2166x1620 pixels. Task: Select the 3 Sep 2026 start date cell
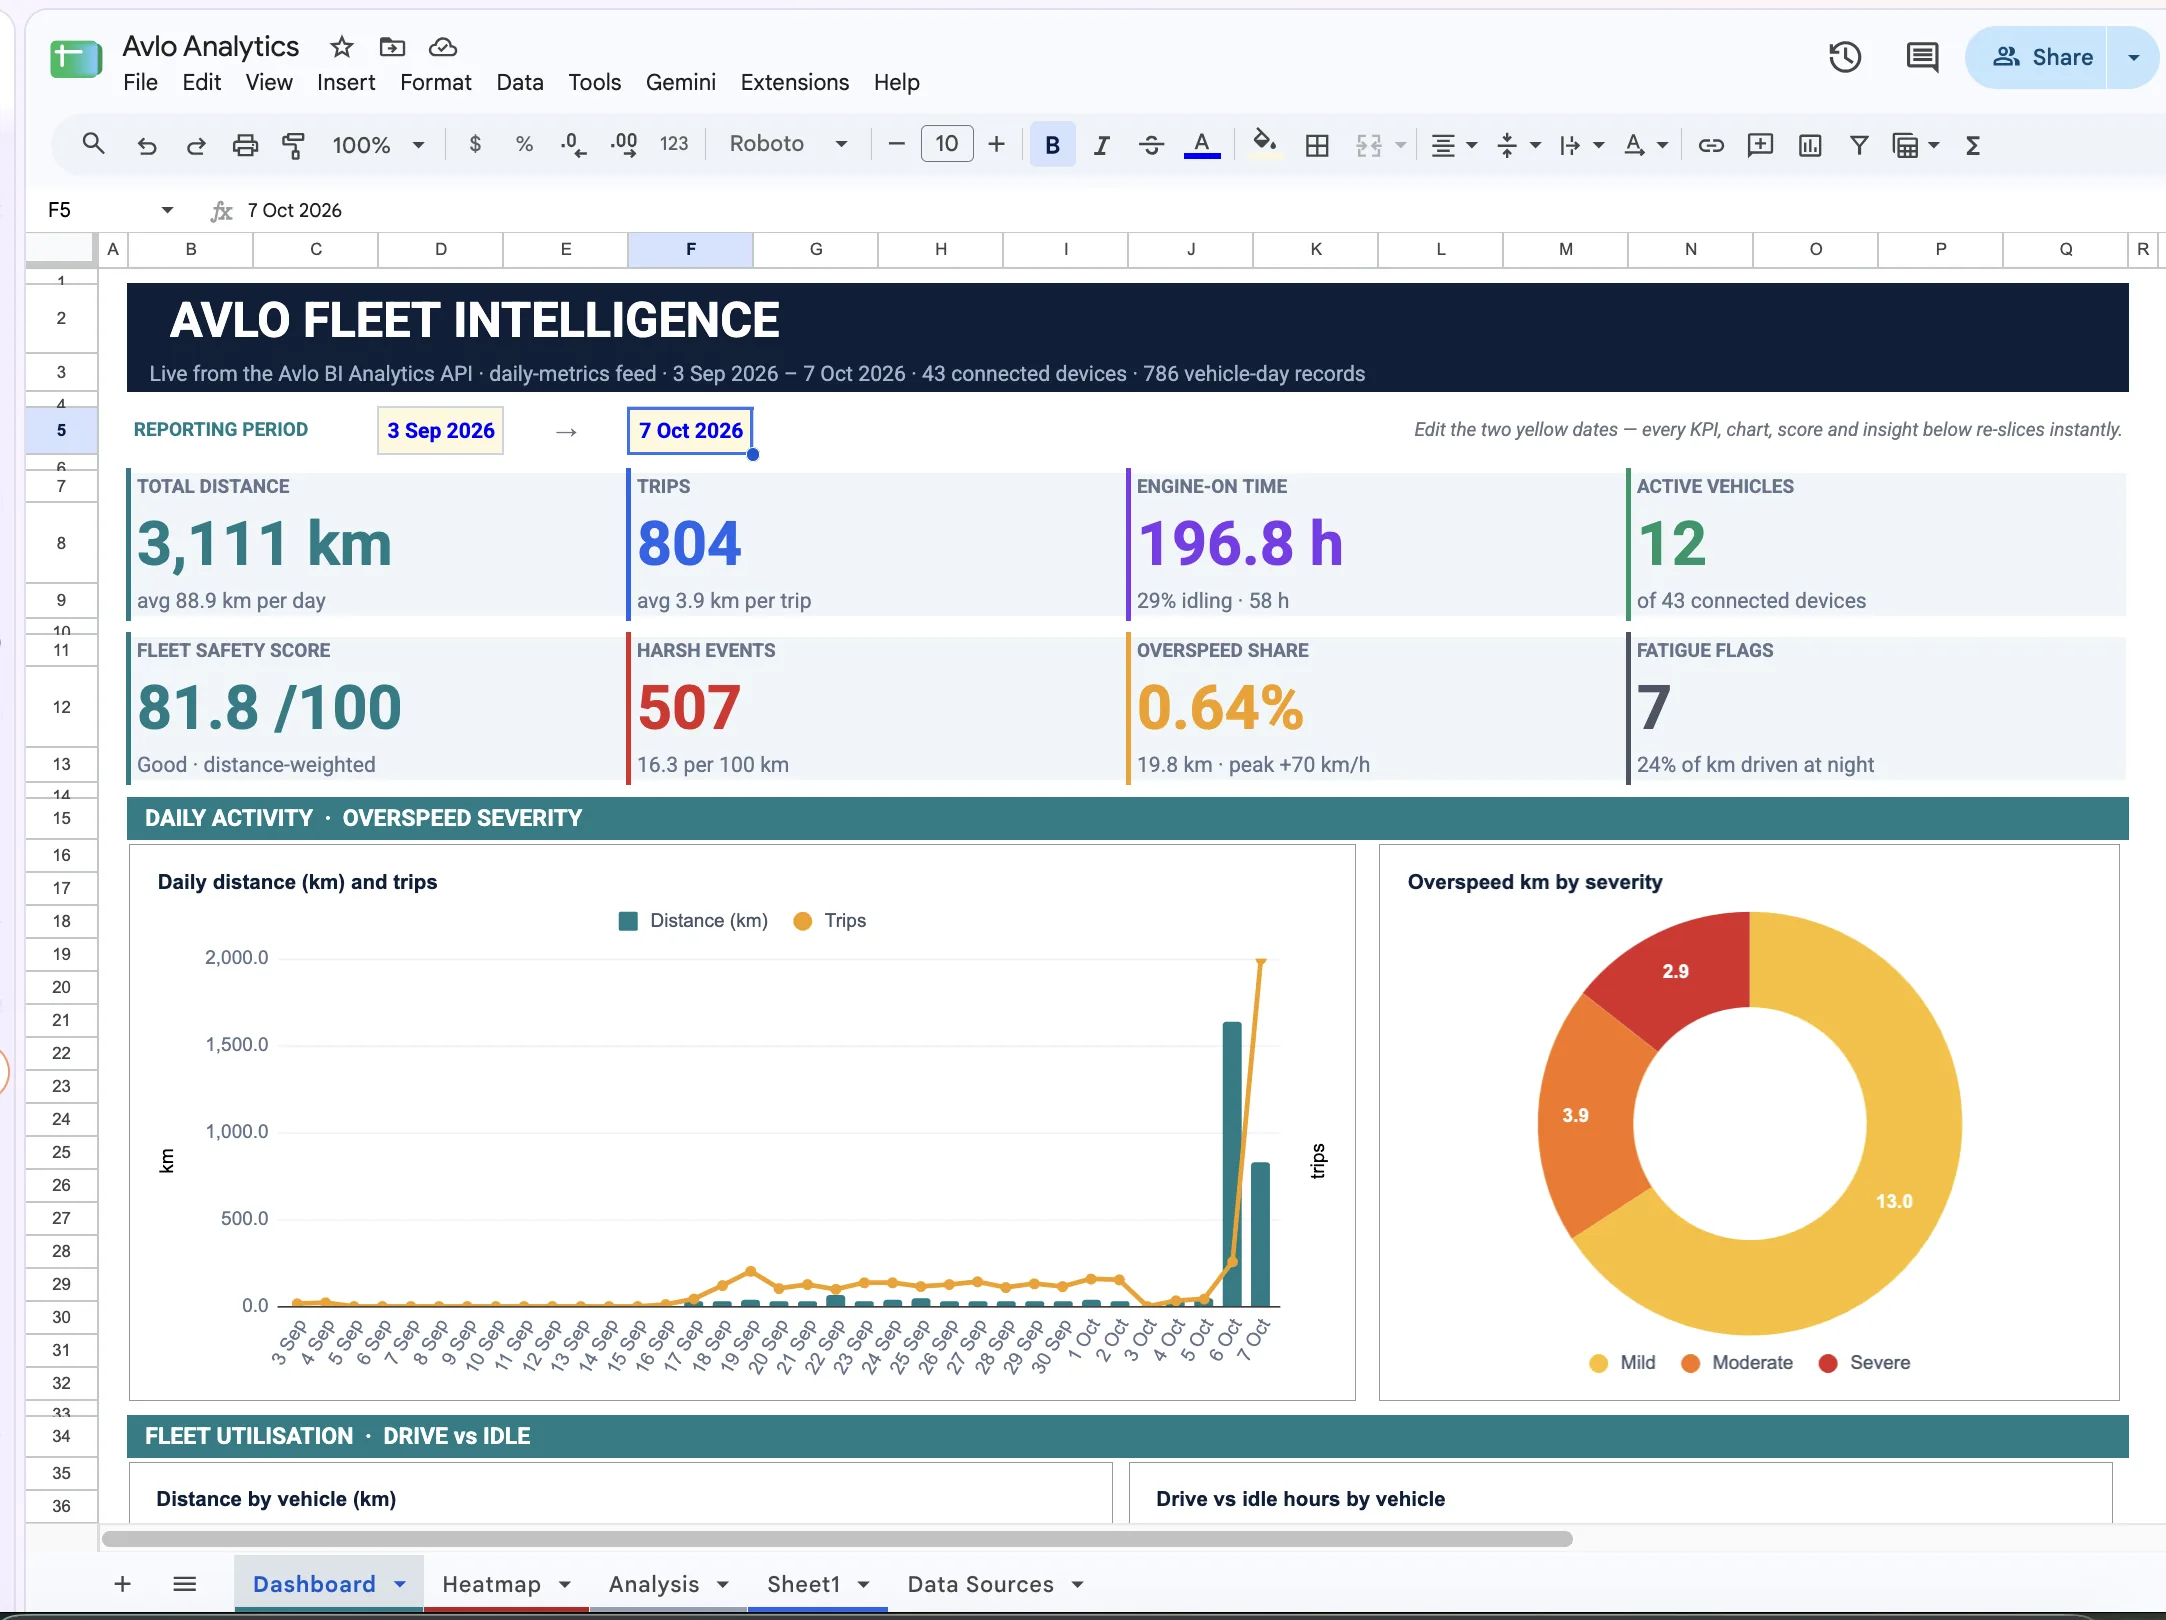coord(441,431)
